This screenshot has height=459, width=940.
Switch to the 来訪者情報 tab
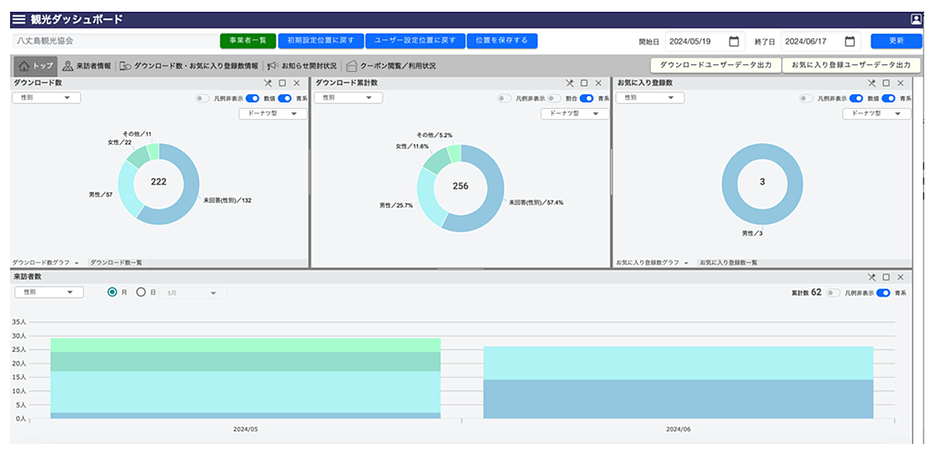[87, 66]
